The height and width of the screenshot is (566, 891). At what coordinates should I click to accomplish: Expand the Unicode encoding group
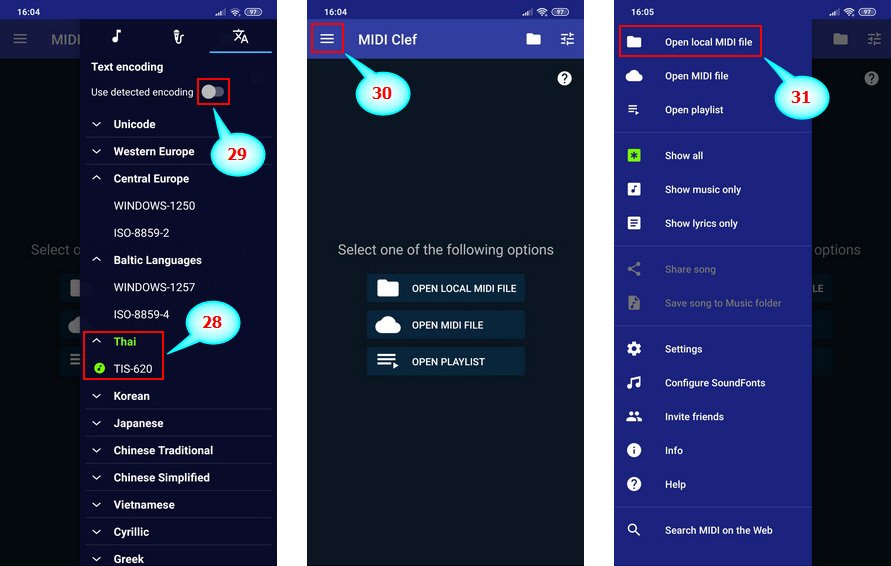(x=178, y=124)
